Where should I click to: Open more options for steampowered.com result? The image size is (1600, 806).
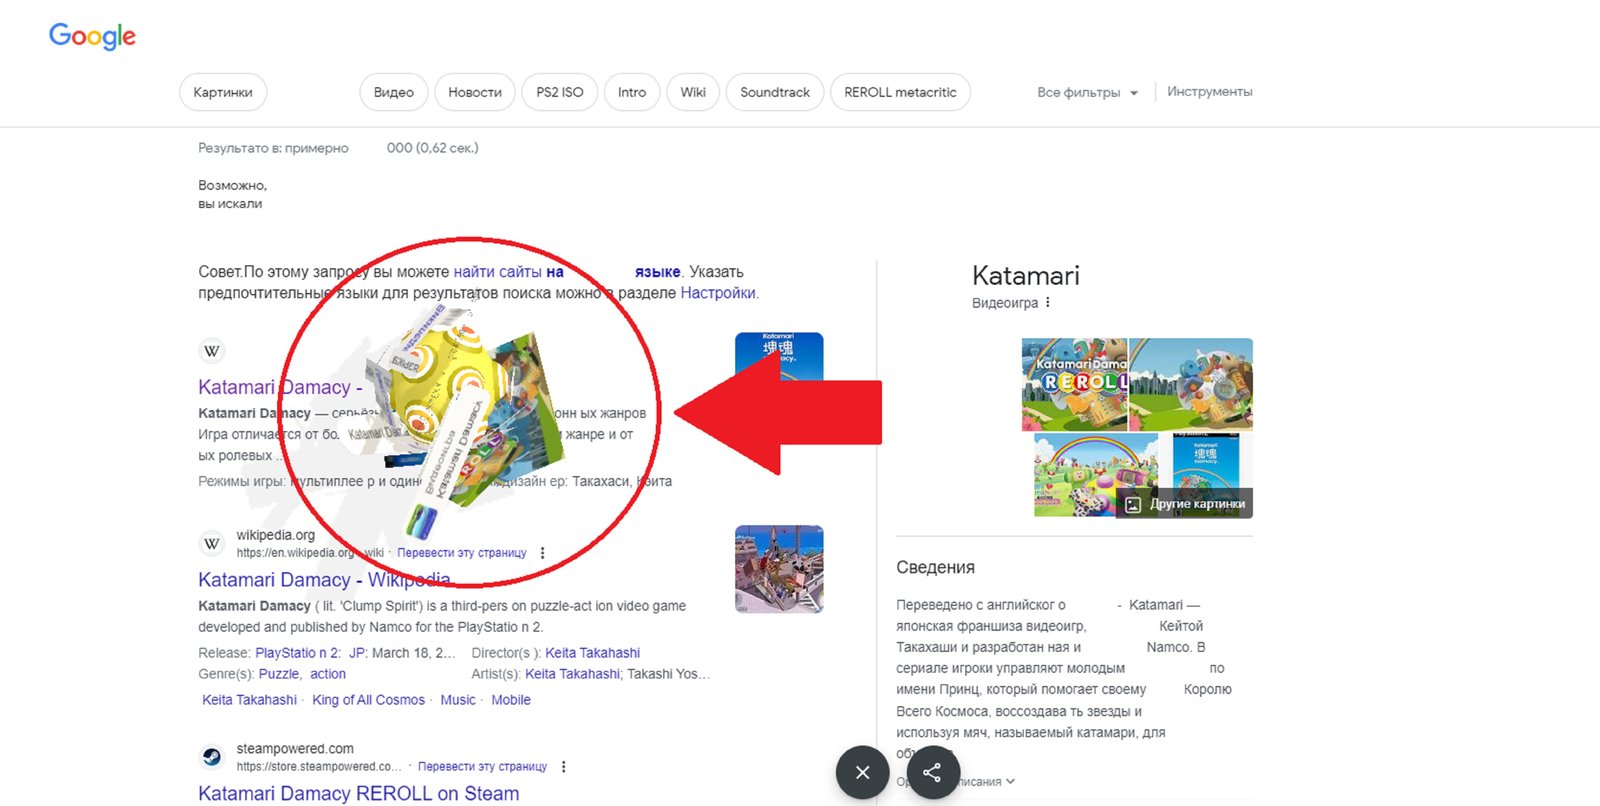pos(564,767)
